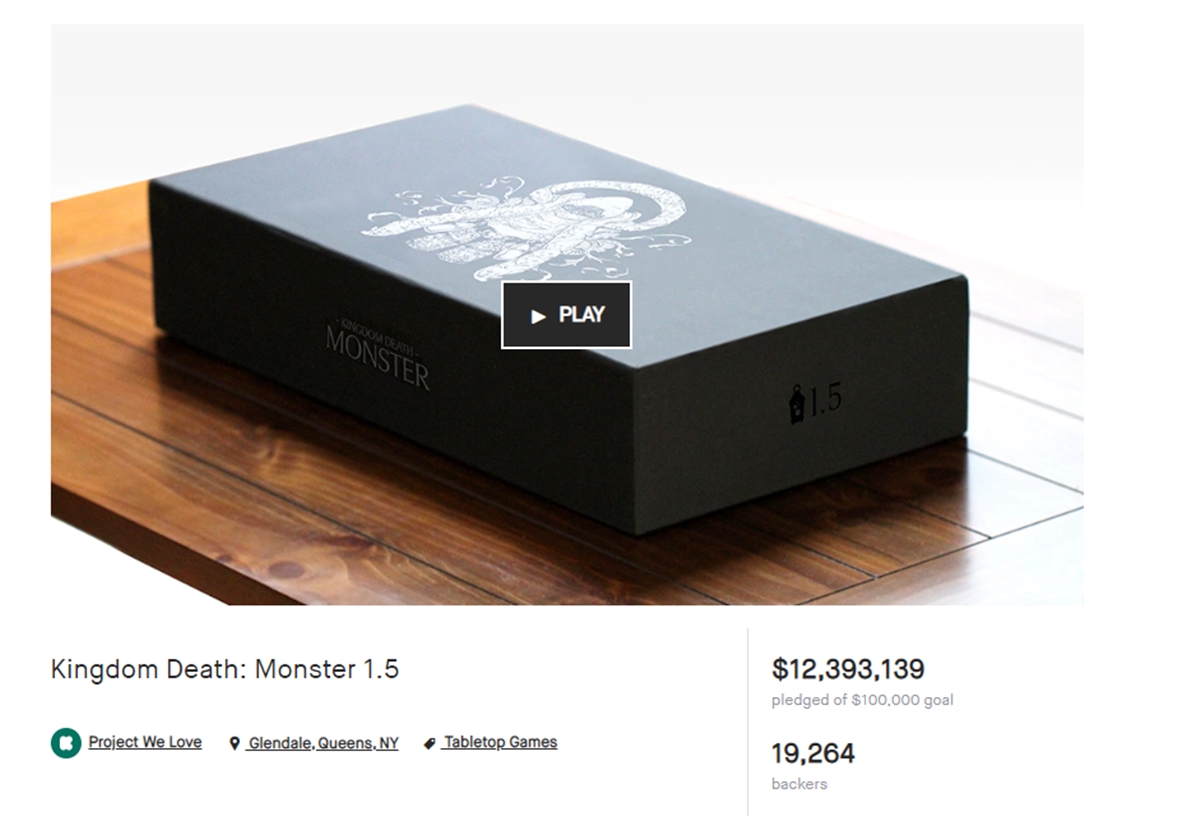Viewport: 1200px width, 816px height.
Task: Click the backers label under the count
Action: point(799,784)
